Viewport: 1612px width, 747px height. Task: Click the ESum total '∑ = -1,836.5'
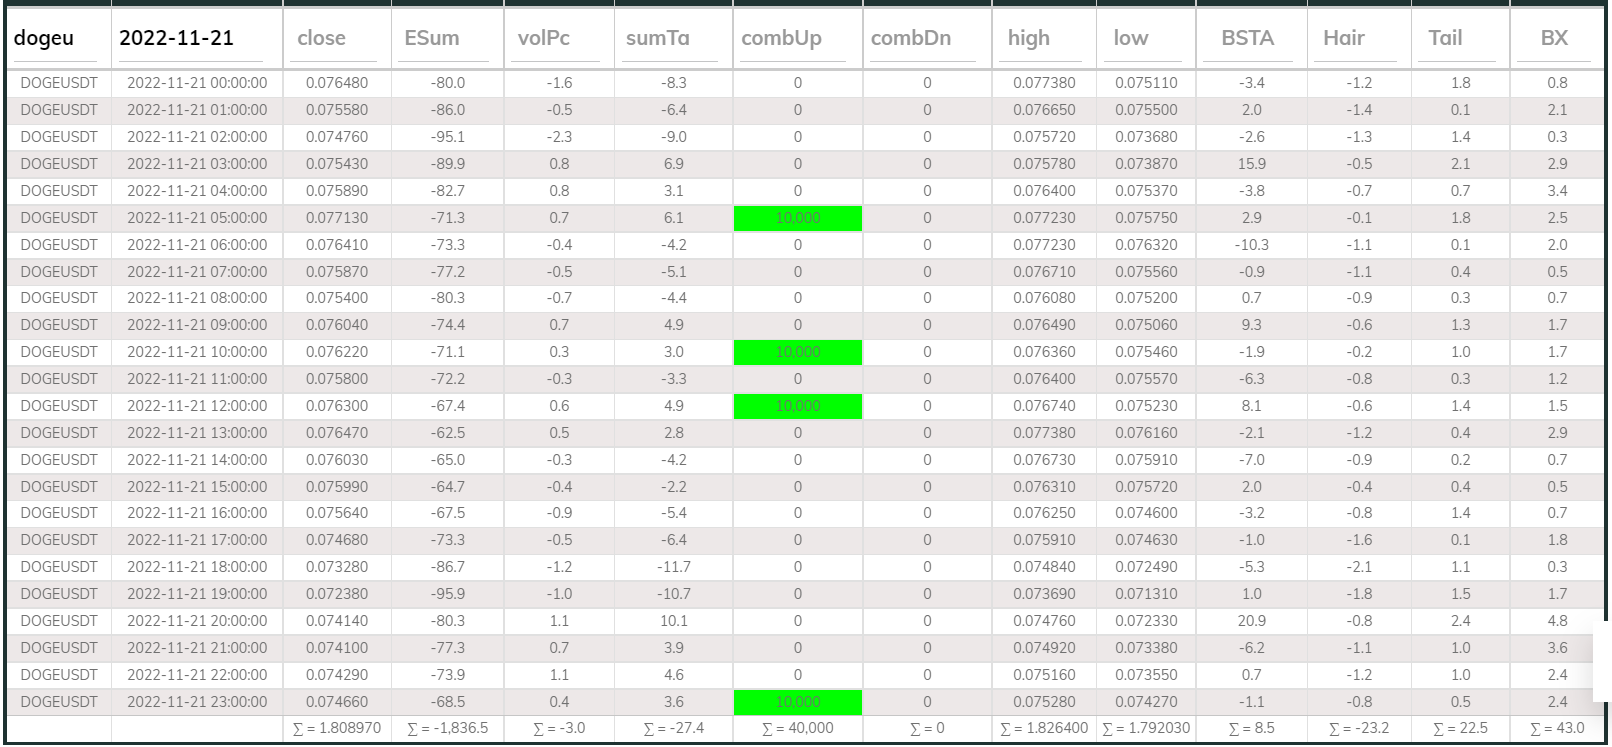click(x=448, y=728)
